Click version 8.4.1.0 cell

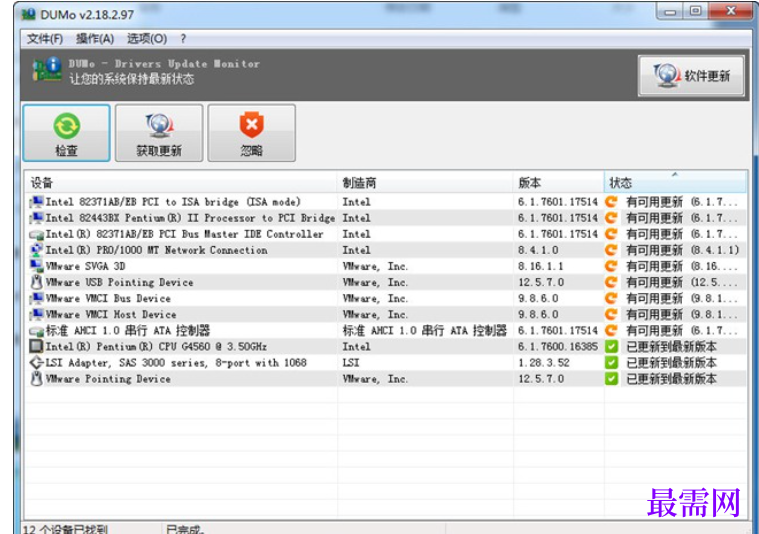coord(538,250)
